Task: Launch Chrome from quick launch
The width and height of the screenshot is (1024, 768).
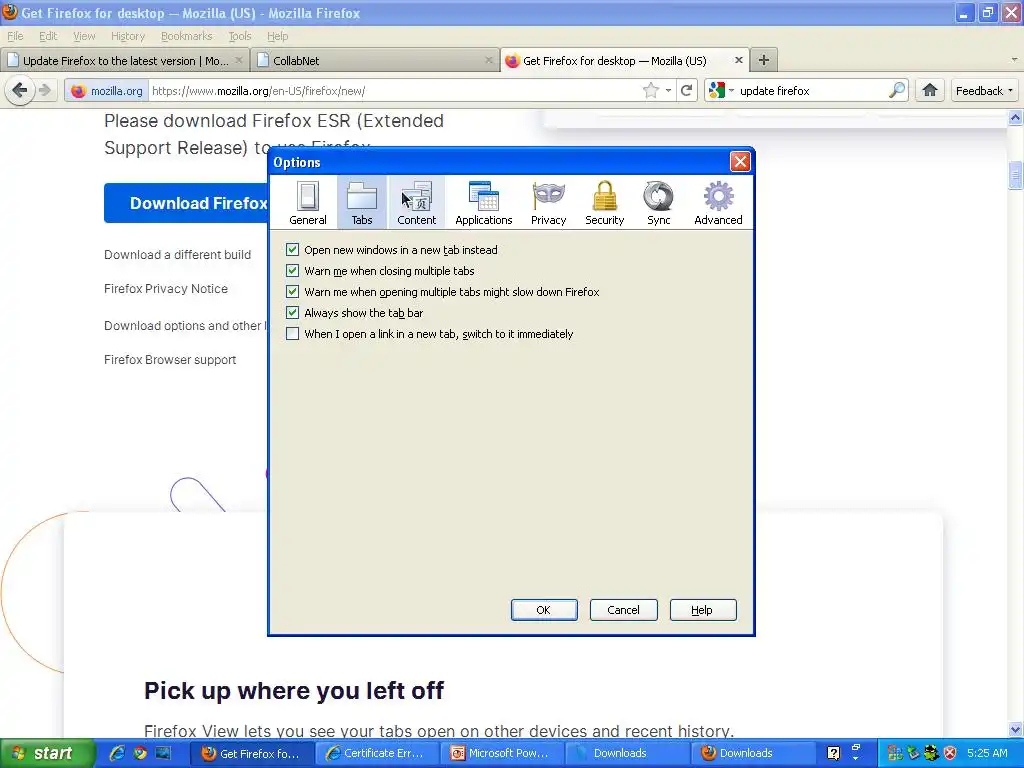Action: point(140,753)
